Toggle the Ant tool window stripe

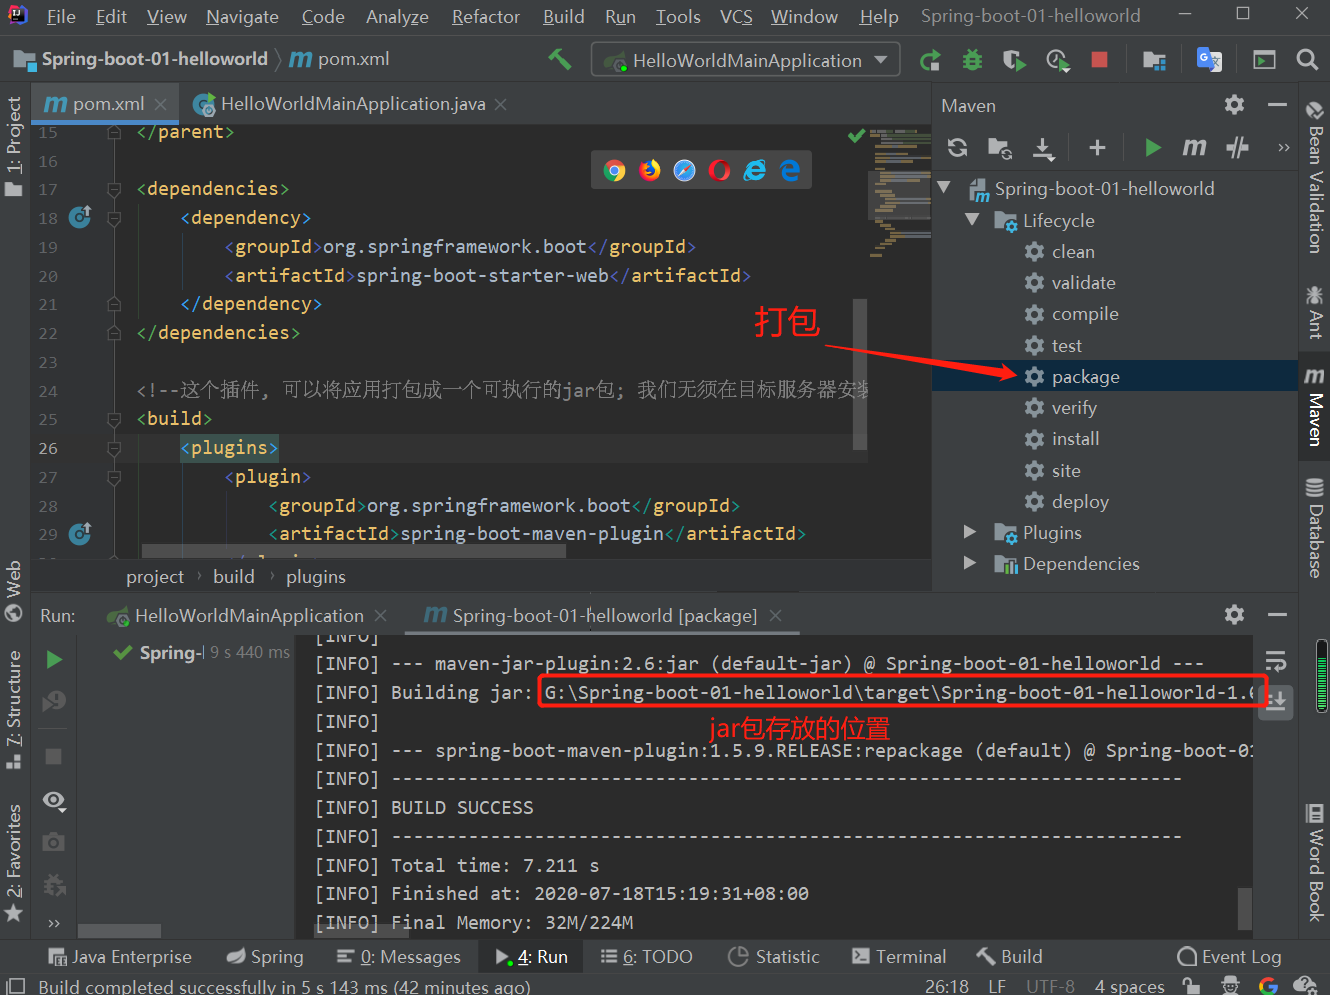pyautogui.click(x=1314, y=312)
